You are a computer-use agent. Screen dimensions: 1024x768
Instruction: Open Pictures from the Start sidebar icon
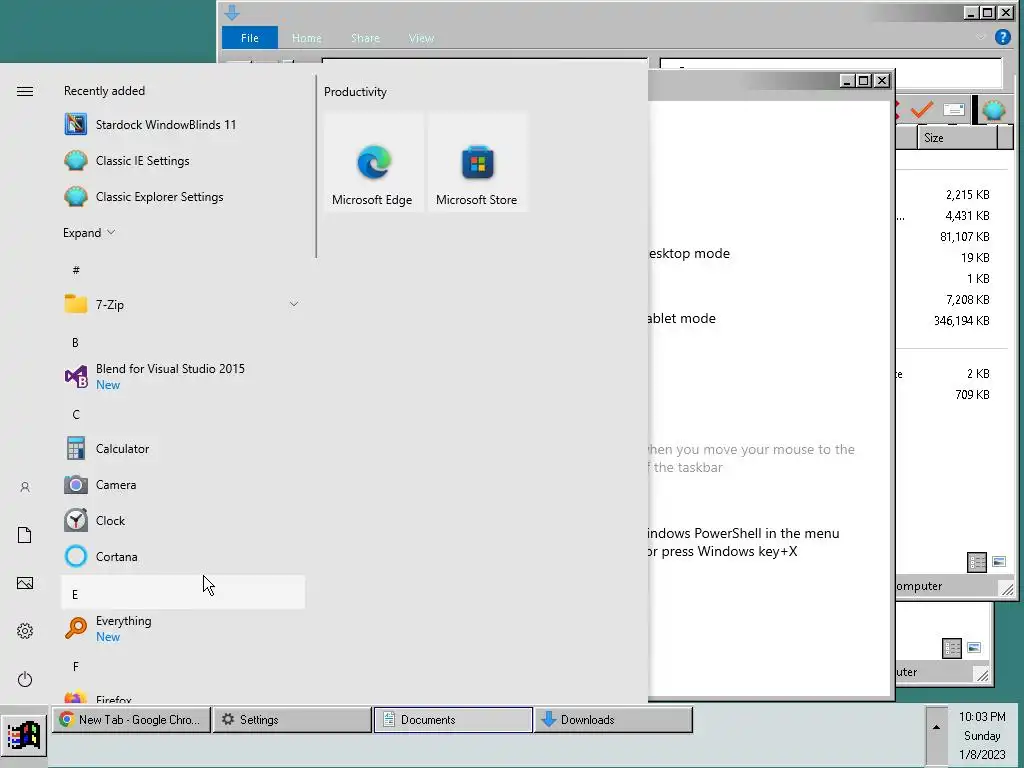pyautogui.click(x=25, y=583)
